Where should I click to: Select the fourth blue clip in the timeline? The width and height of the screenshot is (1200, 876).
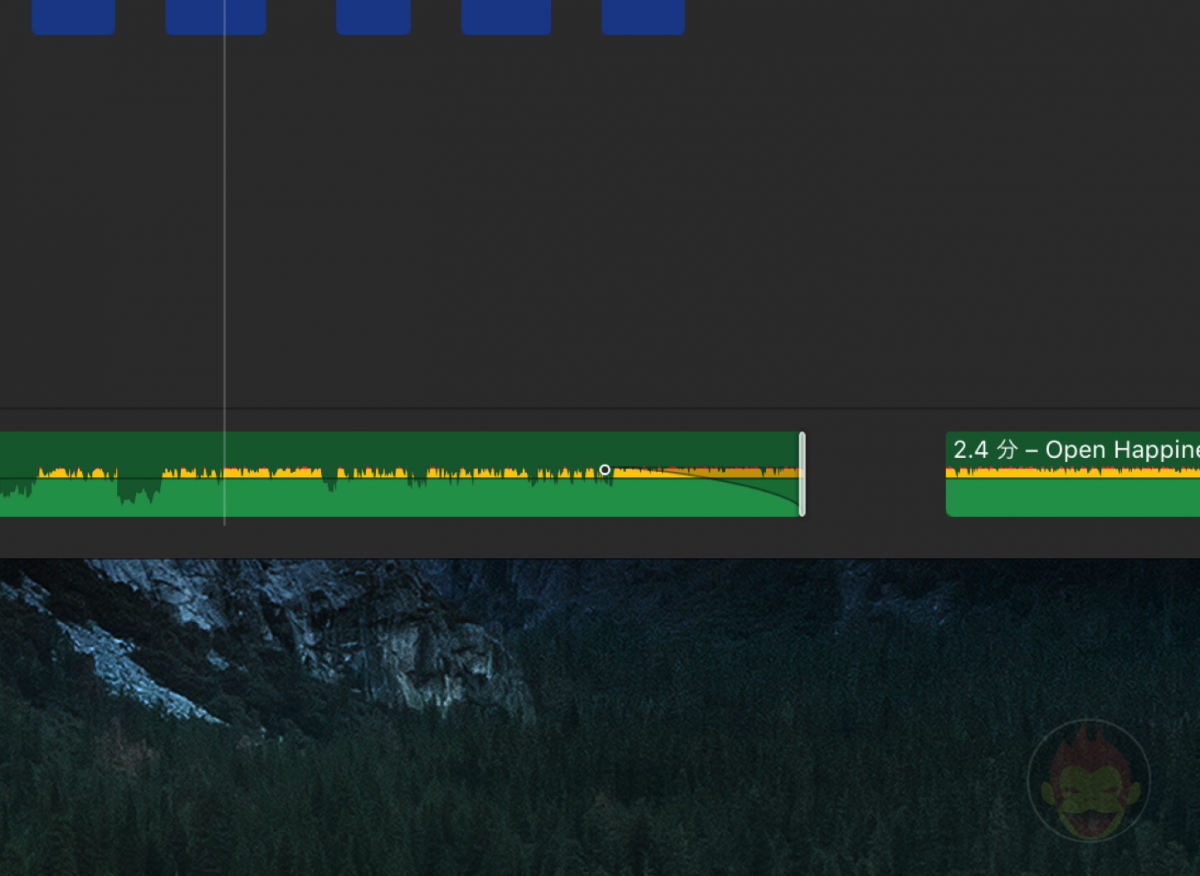[x=506, y=15]
